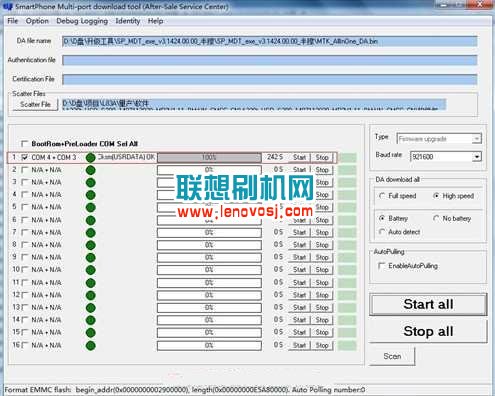Click the green status indicator in row 12

[90, 295]
